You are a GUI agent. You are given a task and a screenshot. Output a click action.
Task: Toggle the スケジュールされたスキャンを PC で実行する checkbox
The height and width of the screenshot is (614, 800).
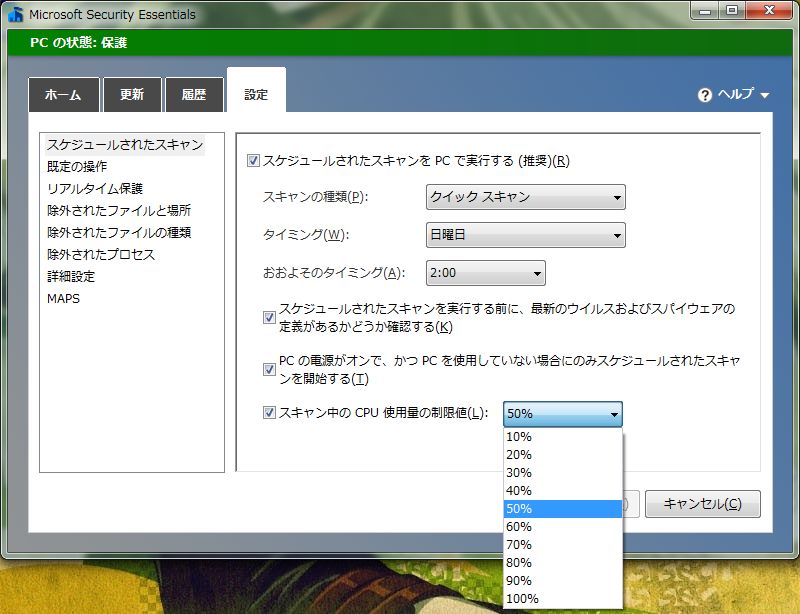(253, 161)
